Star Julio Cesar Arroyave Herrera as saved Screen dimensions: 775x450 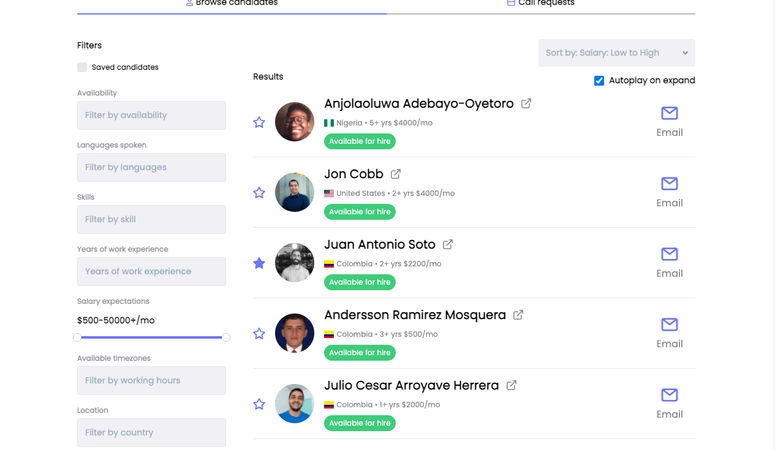point(259,404)
